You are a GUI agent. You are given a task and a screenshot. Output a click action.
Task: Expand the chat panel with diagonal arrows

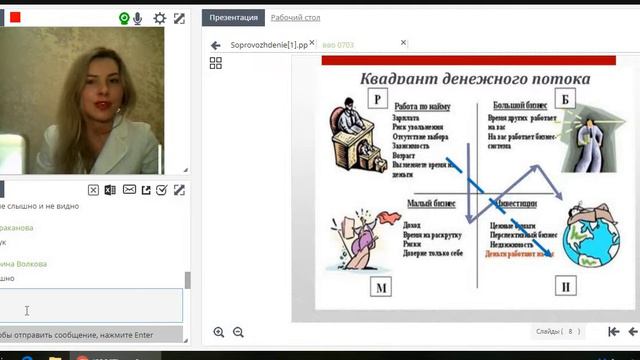click(x=179, y=190)
